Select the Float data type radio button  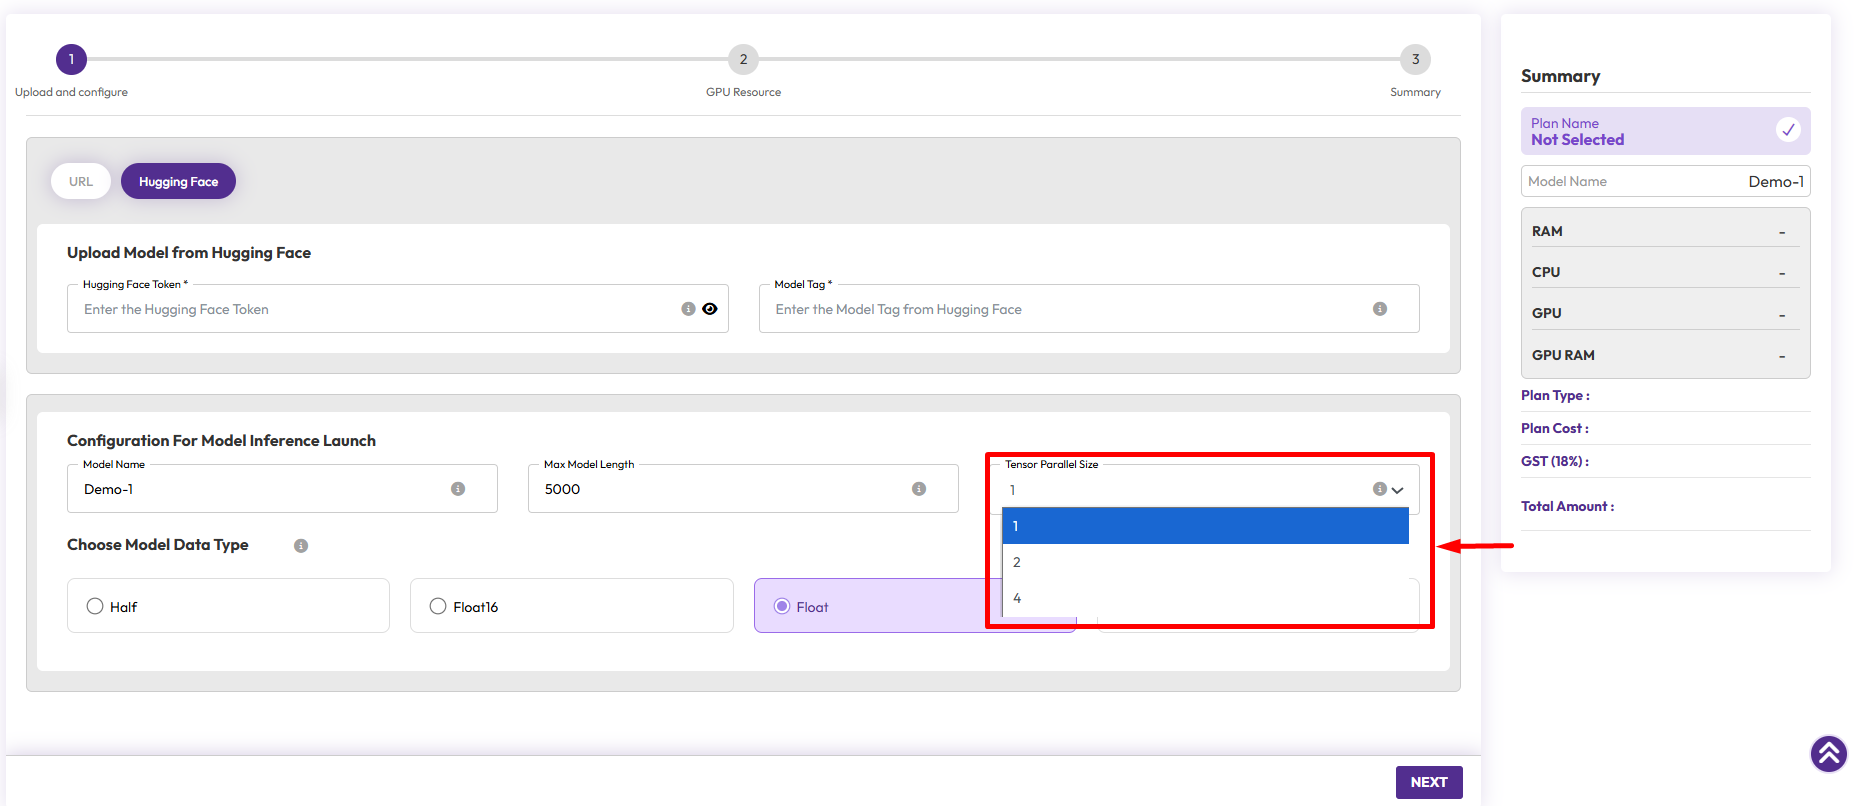pos(782,606)
